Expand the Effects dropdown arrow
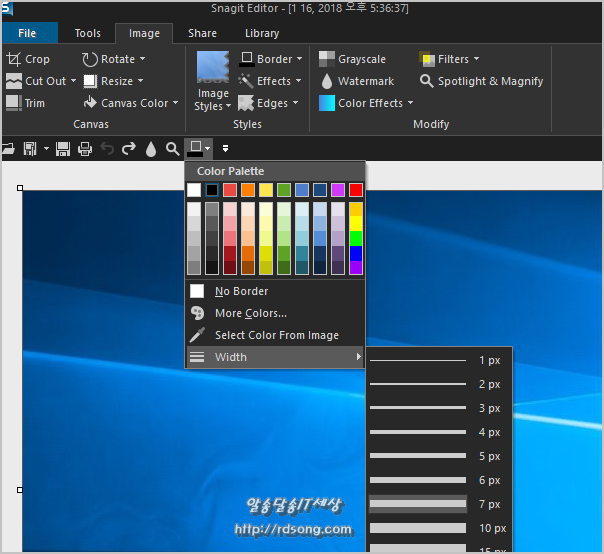The height and width of the screenshot is (554, 604). click(298, 81)
